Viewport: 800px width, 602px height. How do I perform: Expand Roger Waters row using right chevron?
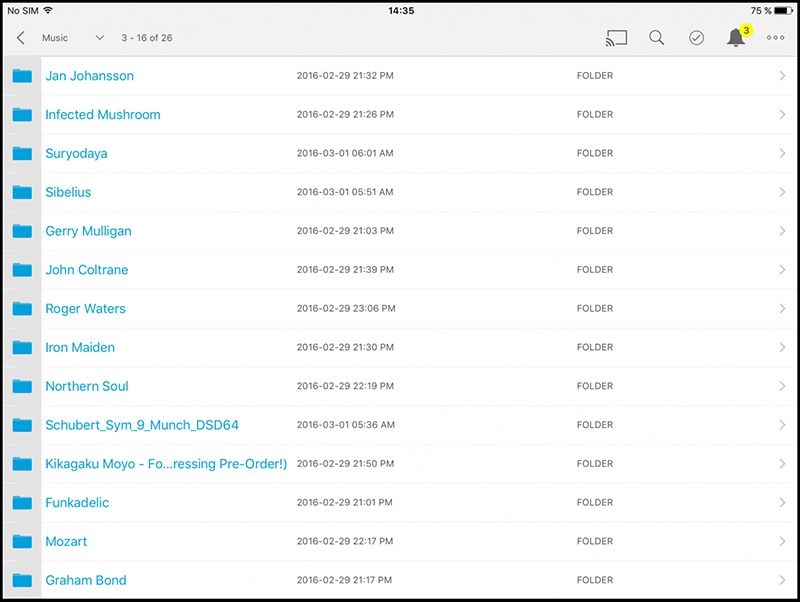782,309
